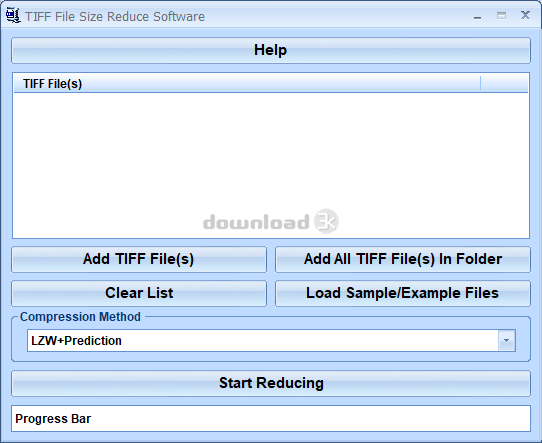The width and height of the screenshot is (542, 443).
Task: Click the column divider in the list header
Action: (480, 83)
